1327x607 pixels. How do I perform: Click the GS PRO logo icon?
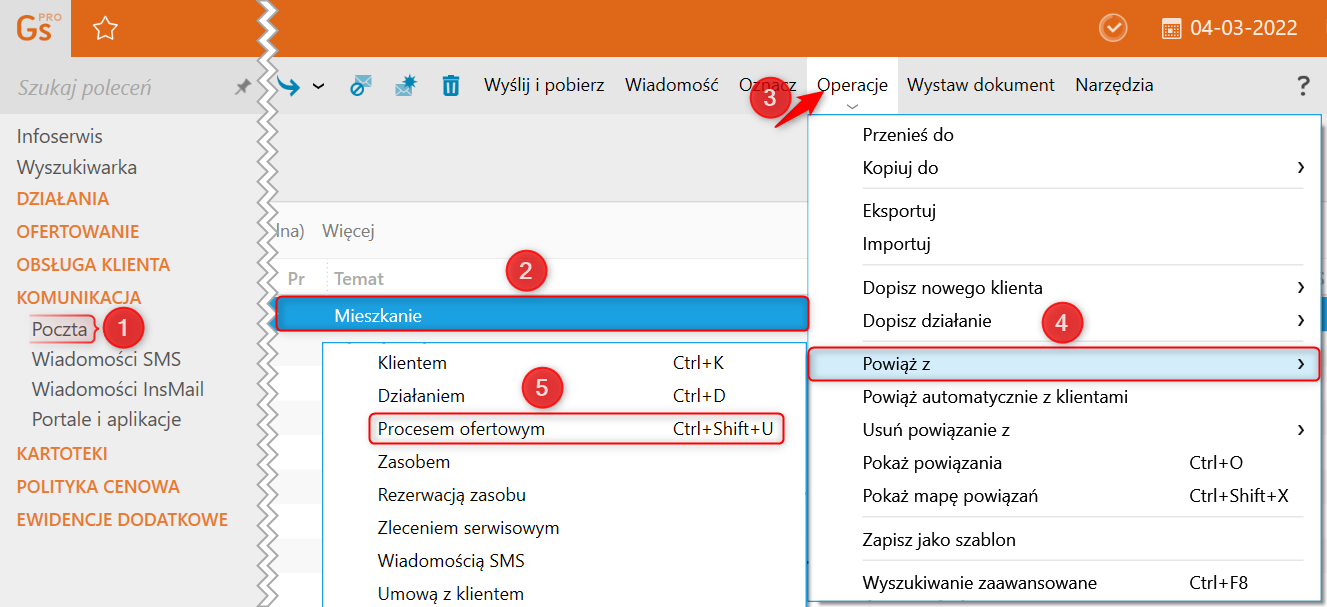[x=34, y=28]
